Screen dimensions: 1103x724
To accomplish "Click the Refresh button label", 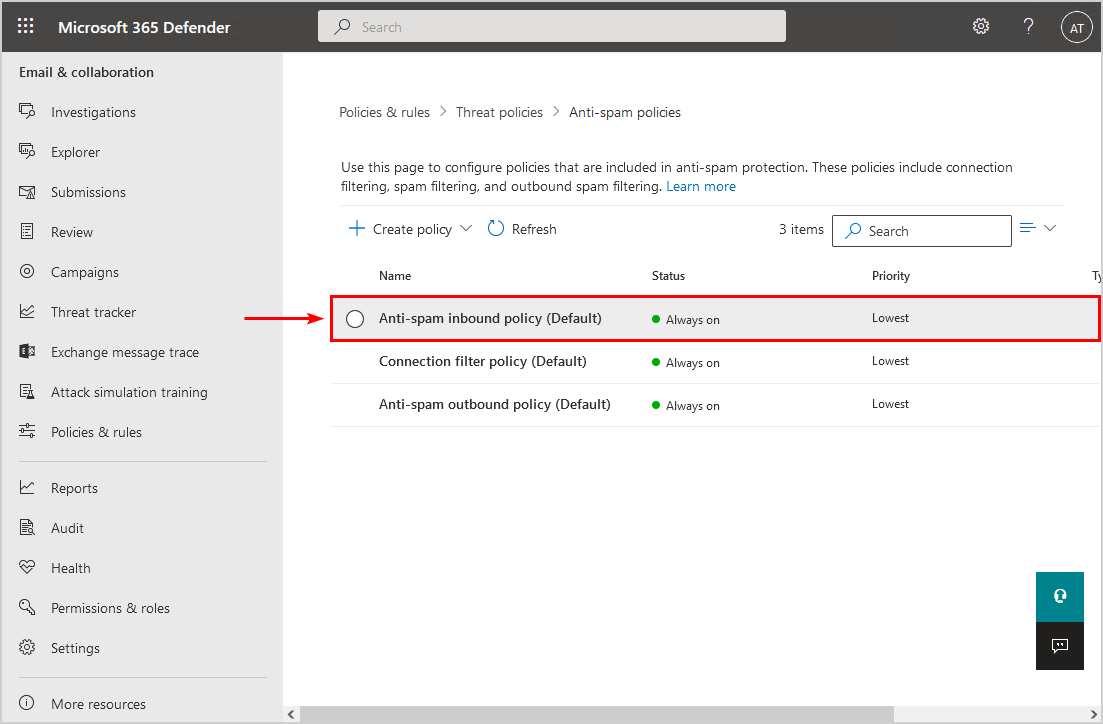I will (534, 229).
